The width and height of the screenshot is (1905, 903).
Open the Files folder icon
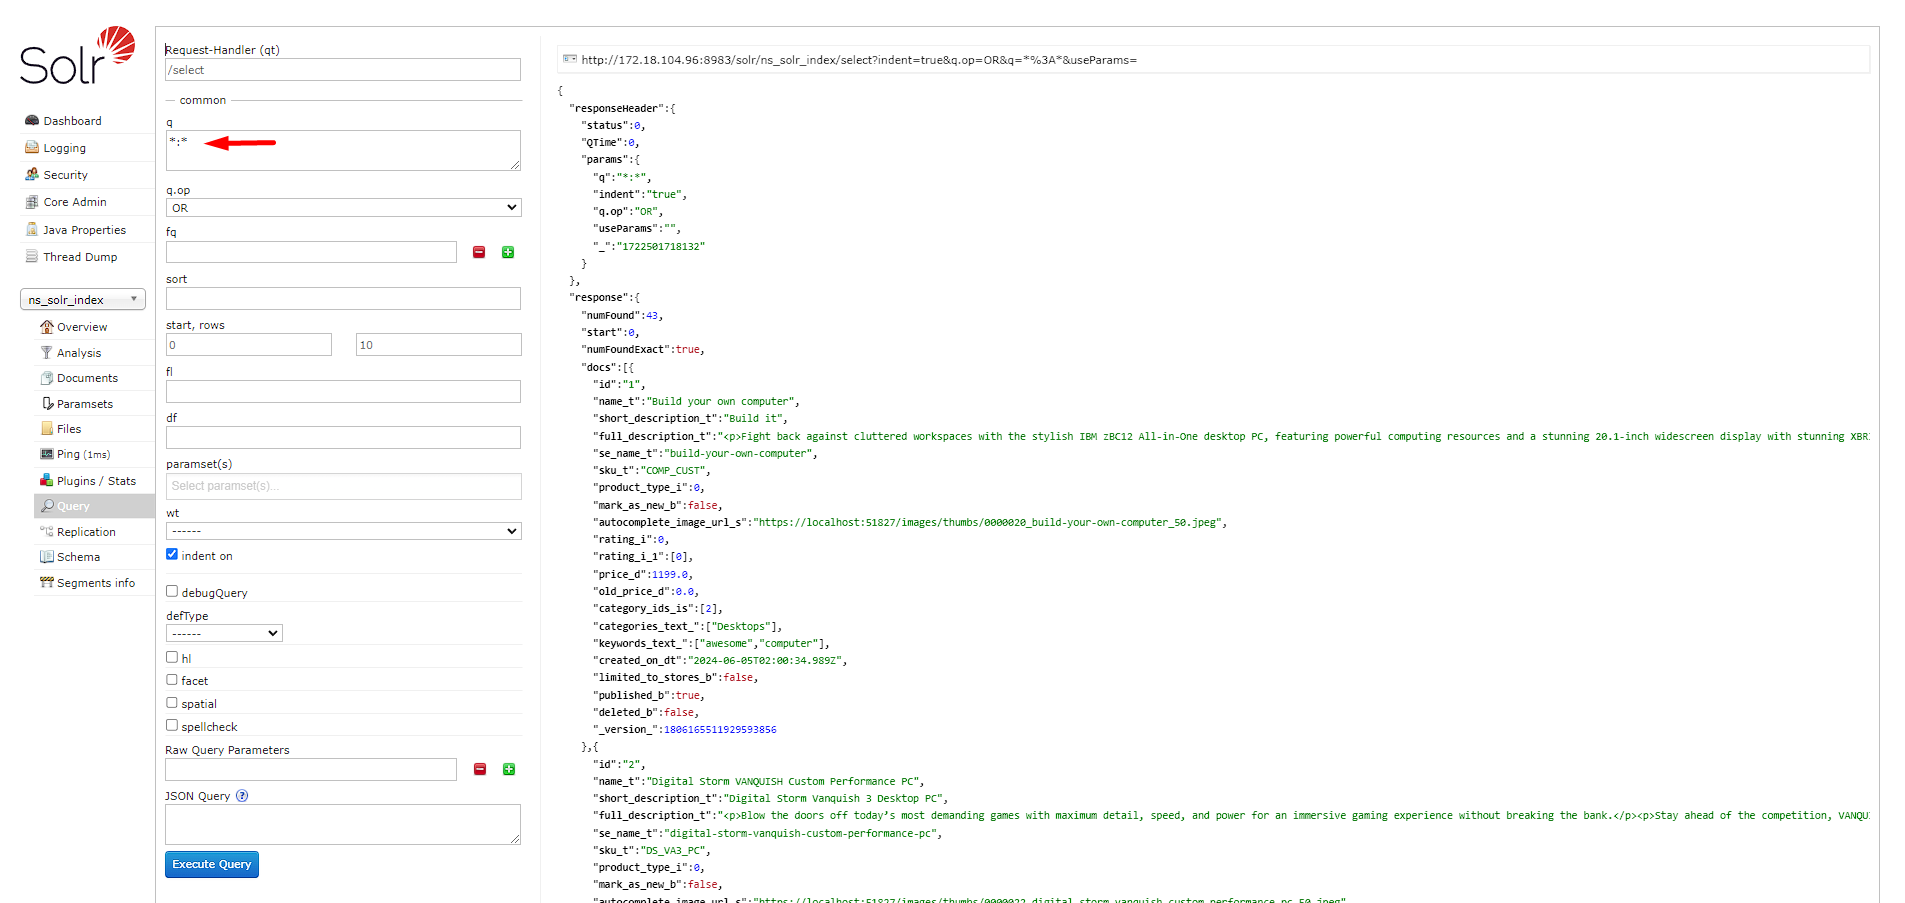click(x=46, y=429)
